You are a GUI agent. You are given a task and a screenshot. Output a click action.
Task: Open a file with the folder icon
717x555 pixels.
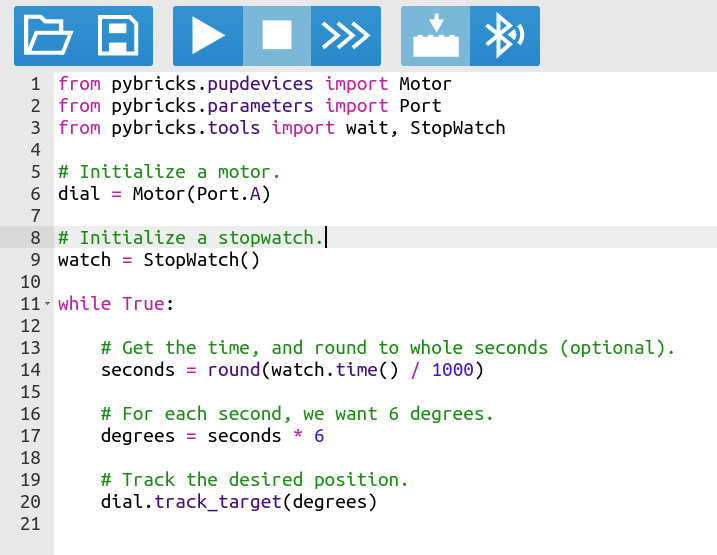pos(48,36)
